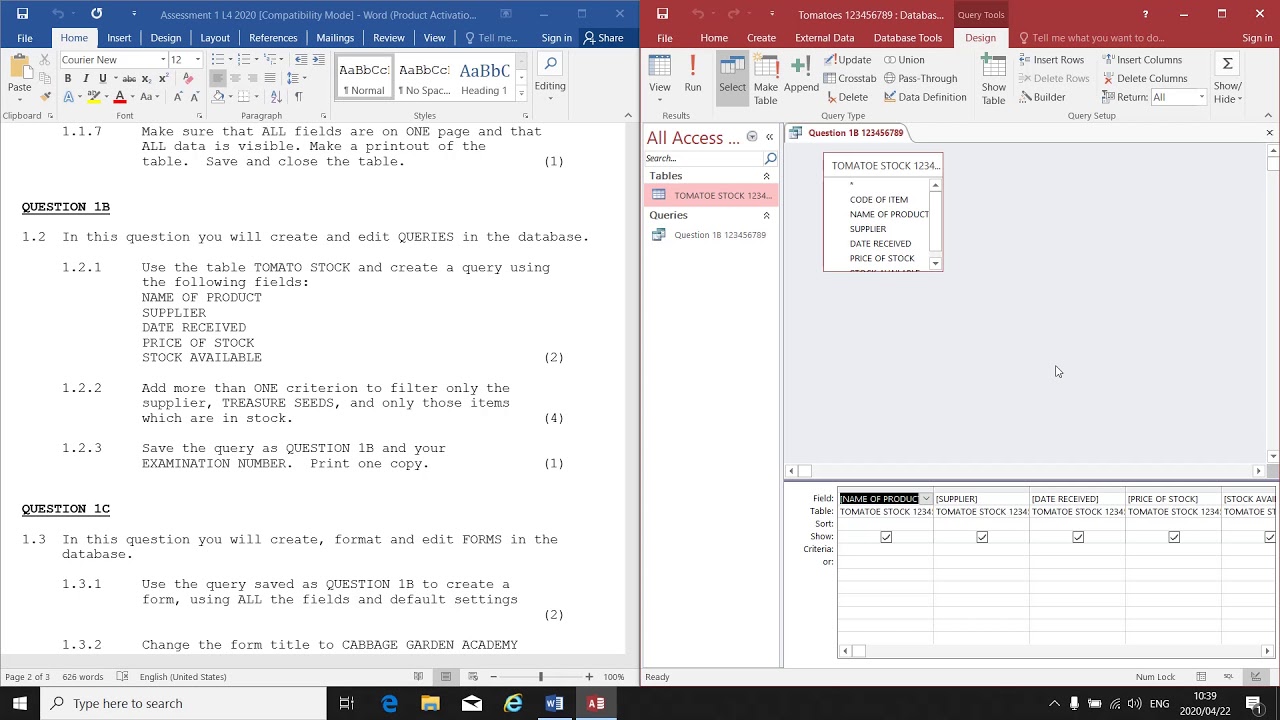Toggle left alignment in Word paragraph group

click(218, 79)
